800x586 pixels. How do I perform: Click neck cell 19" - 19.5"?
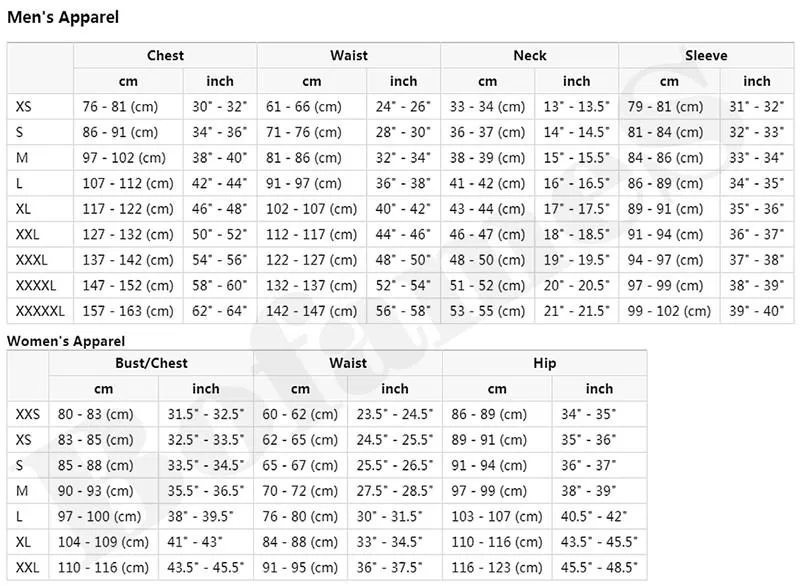coord(577,260)
